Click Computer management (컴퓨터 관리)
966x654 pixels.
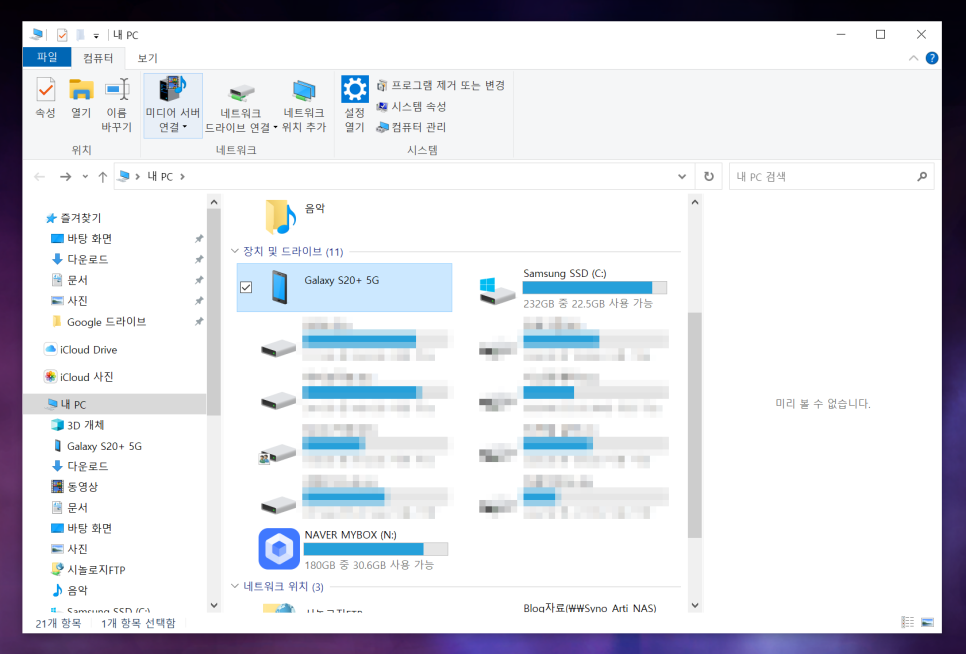(x=411, y=127)
